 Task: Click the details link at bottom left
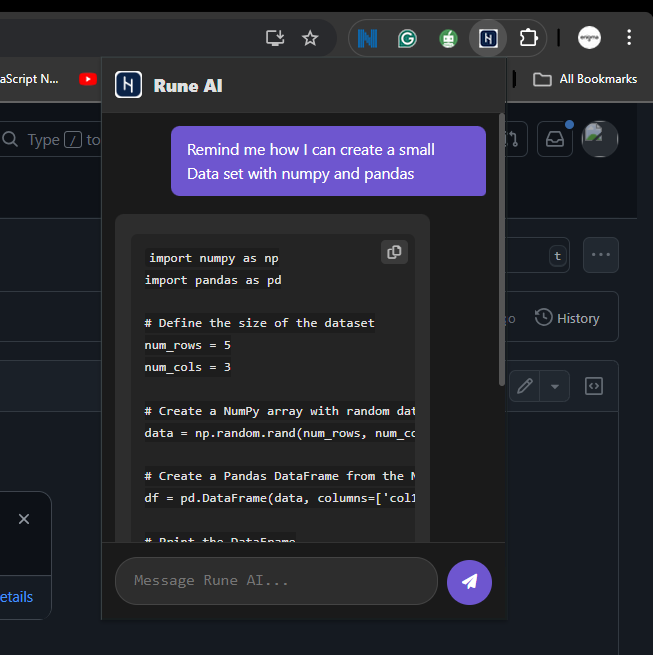pyautogui.click(x=16, y=597)
